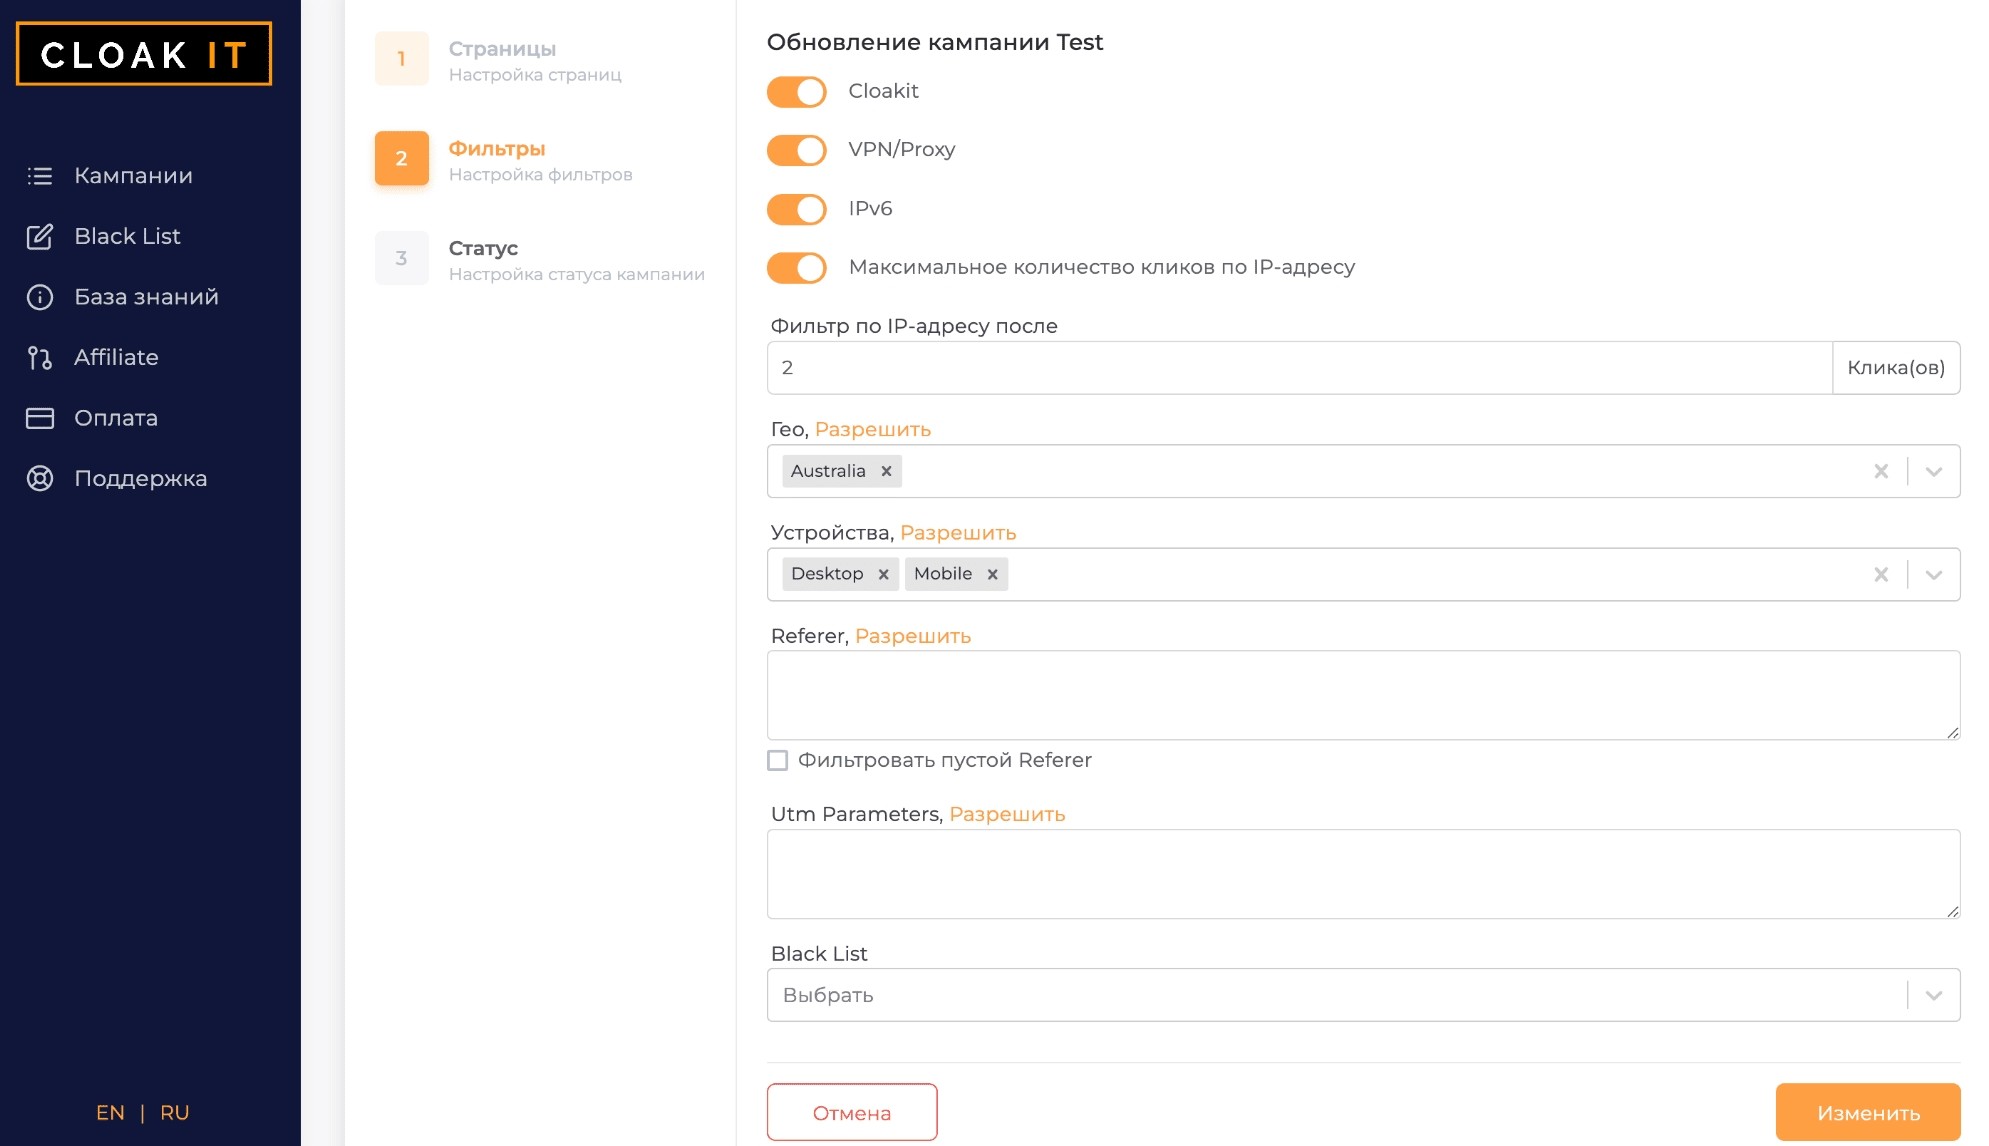The height and width of the screenshot is (1146, 1989).
Task: Toggle Referer Разрешить mode link
Action: [x=913, y=636]
